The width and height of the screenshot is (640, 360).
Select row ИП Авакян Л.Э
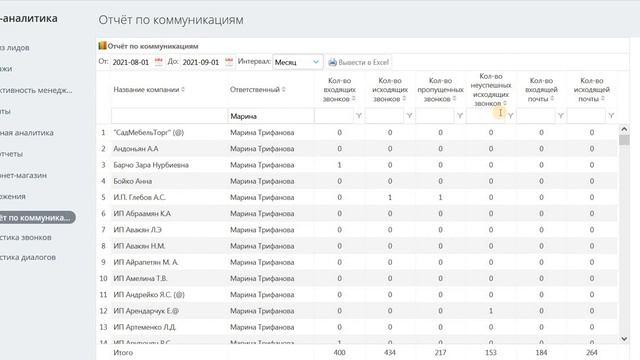pyautogui.click(x=357, y=230)
